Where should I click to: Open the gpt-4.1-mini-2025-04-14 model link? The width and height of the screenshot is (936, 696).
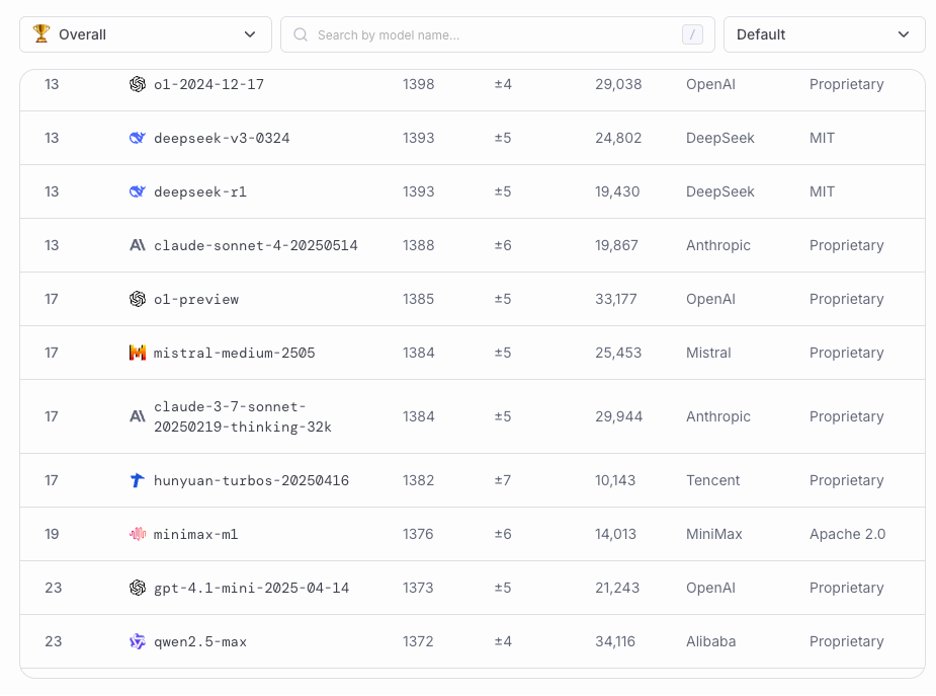(x=251, y=588)
